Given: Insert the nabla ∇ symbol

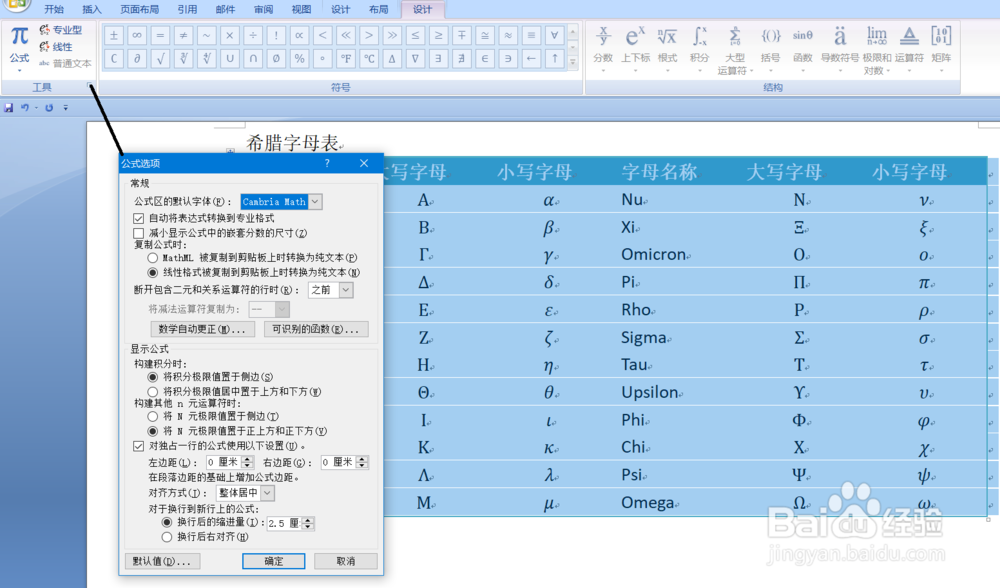Looking at the screenshot, I should tap(415, 59).
